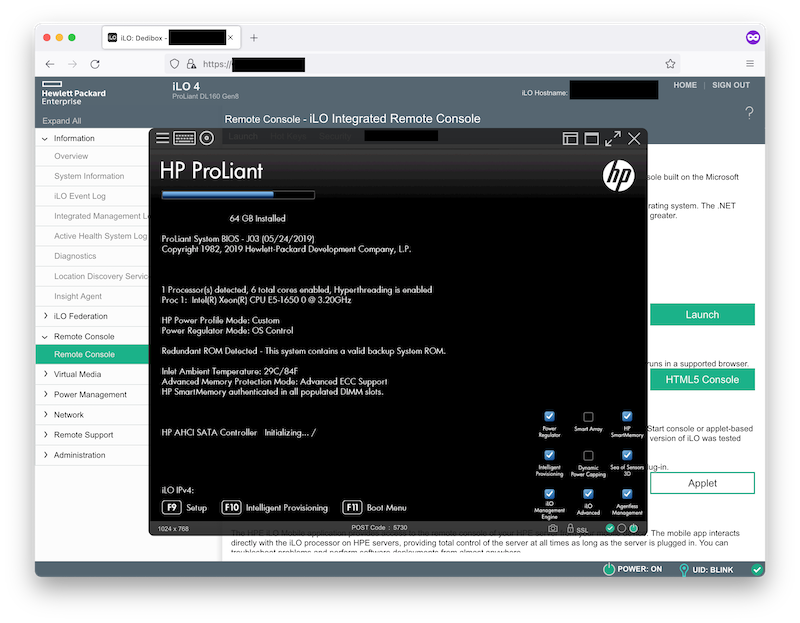Toggle the iLO Management Engine checkbox

[549, 494]
